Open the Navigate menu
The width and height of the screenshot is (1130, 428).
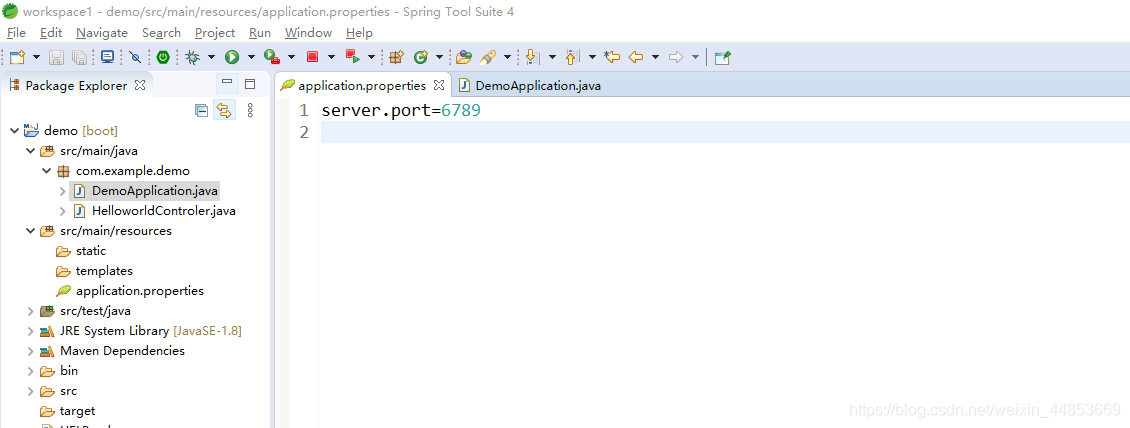coord(102,32)
